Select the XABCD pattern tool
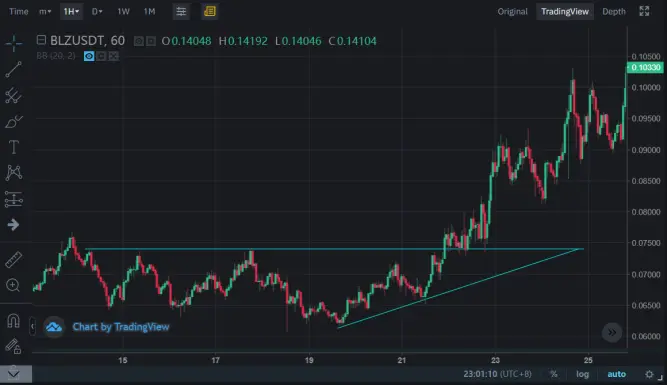The height and width of the screenshot is (385, 667). tap(14, 173)
